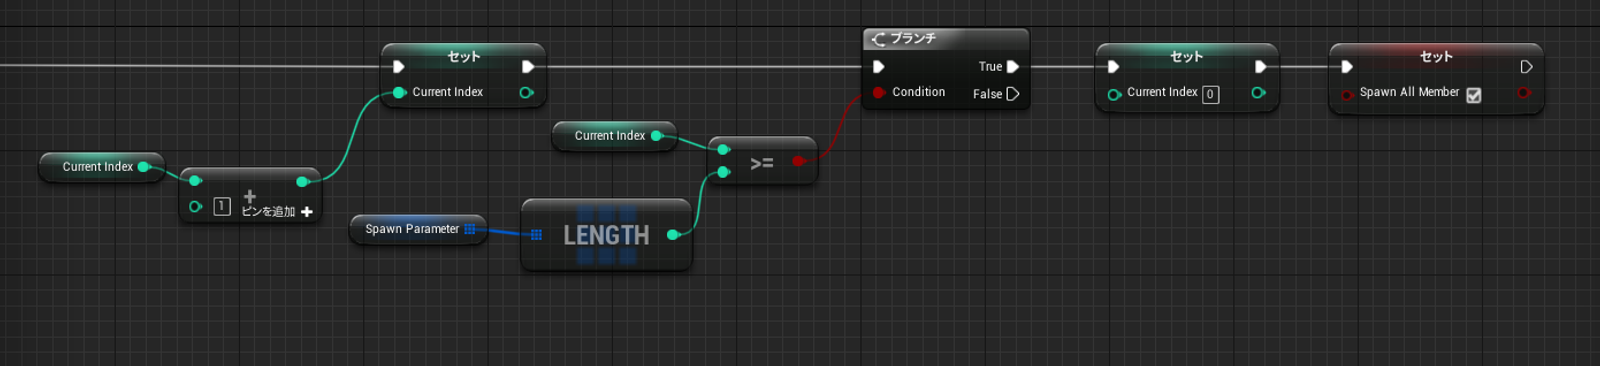Click Spawn All Member セット exec input pin
Screen dimensions: 1600x366
pyautogui.click(x=1347, y=67)
